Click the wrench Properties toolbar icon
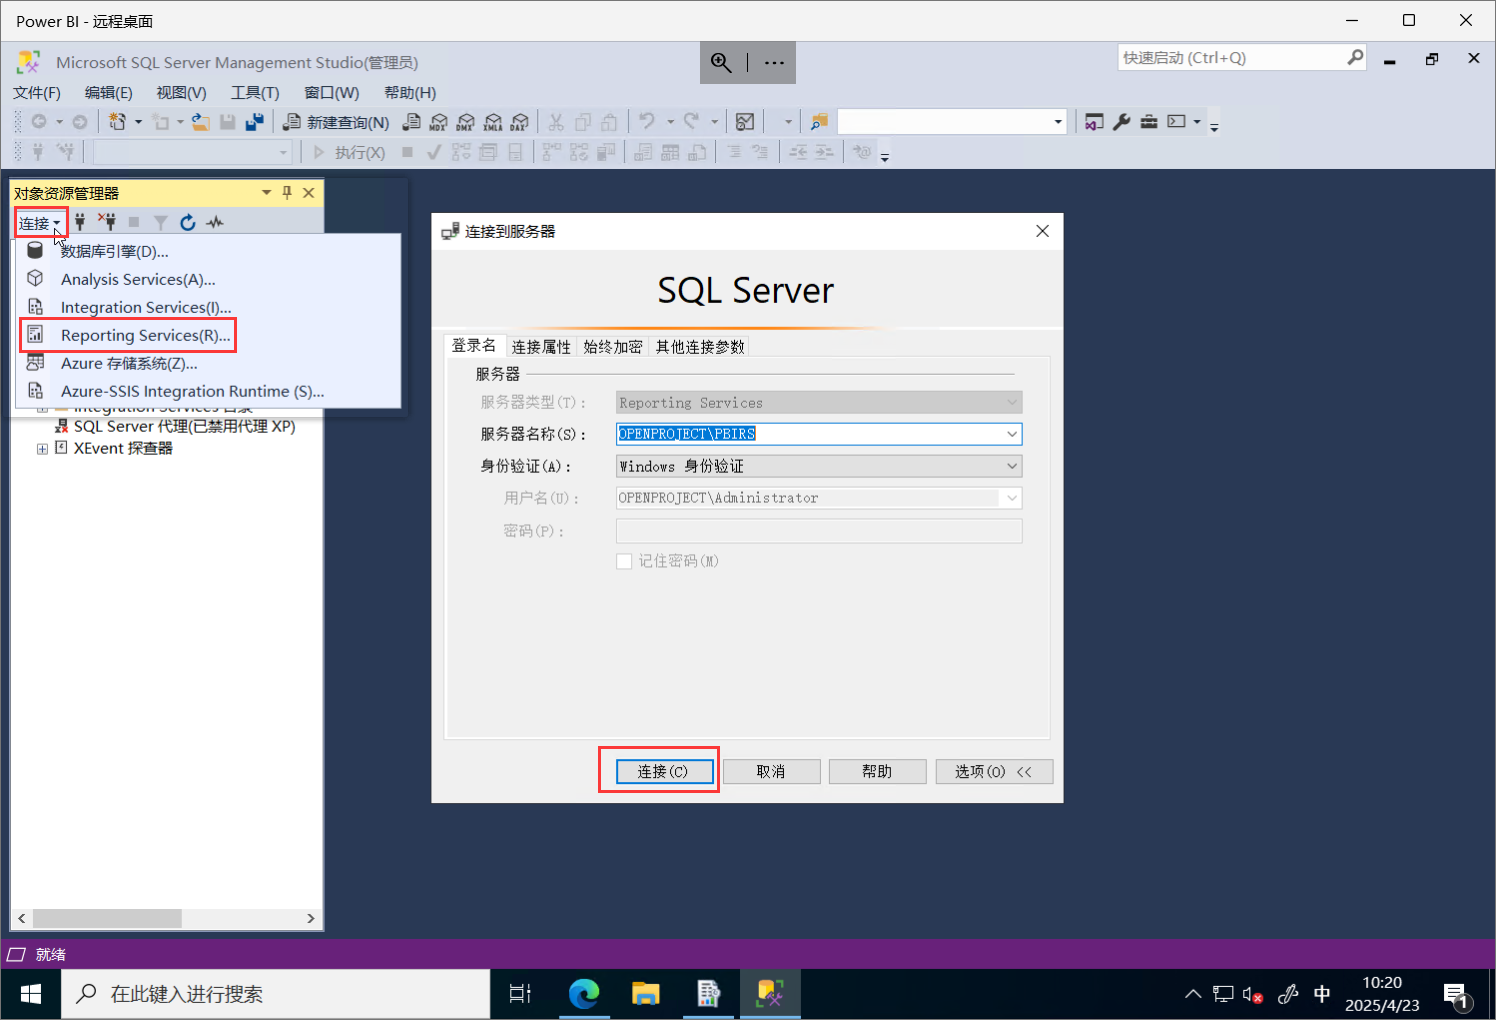Viewport: 1496px width, 1020px height. [1121, 122]
